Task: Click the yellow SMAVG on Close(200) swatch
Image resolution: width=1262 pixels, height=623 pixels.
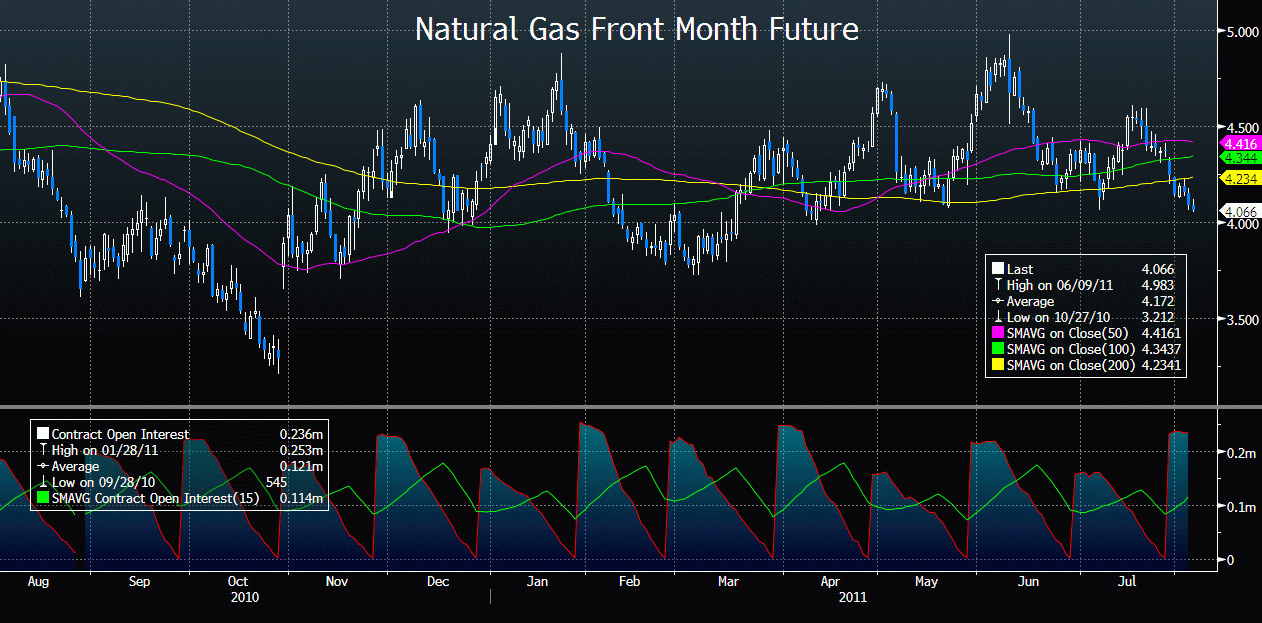Action: (997, 367)
